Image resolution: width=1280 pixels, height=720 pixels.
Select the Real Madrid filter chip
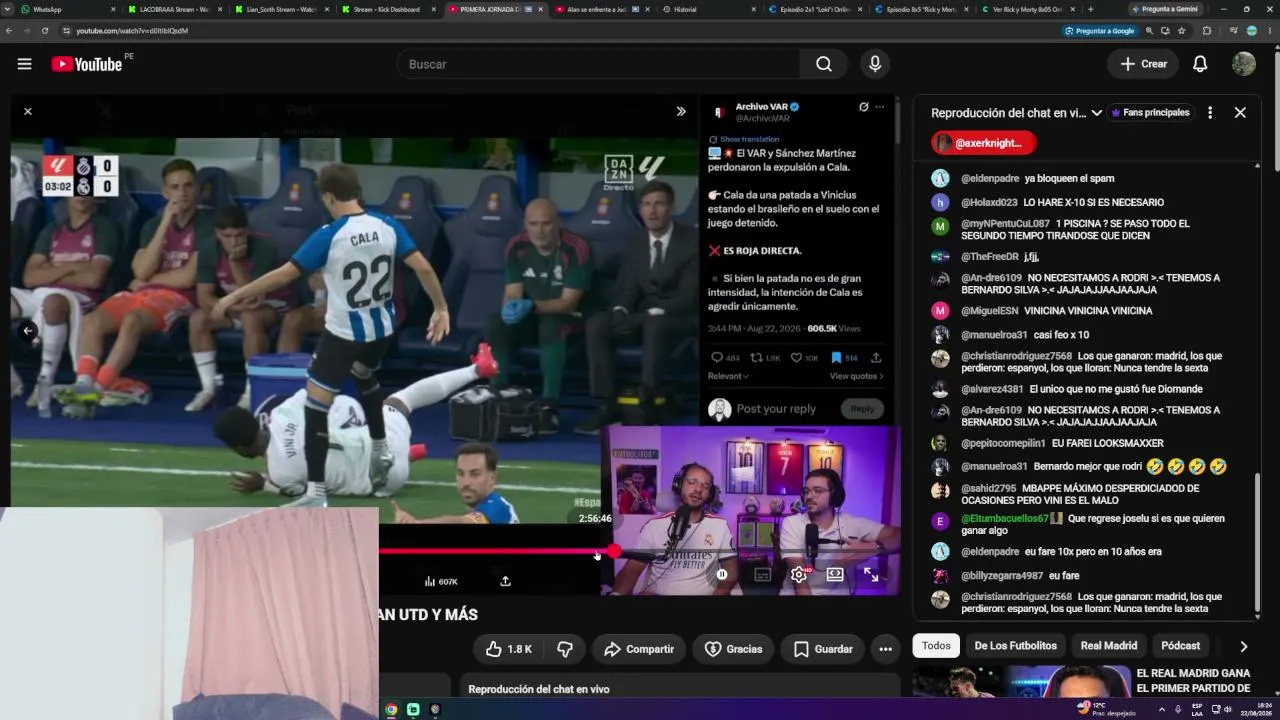tap(1109, 646)
